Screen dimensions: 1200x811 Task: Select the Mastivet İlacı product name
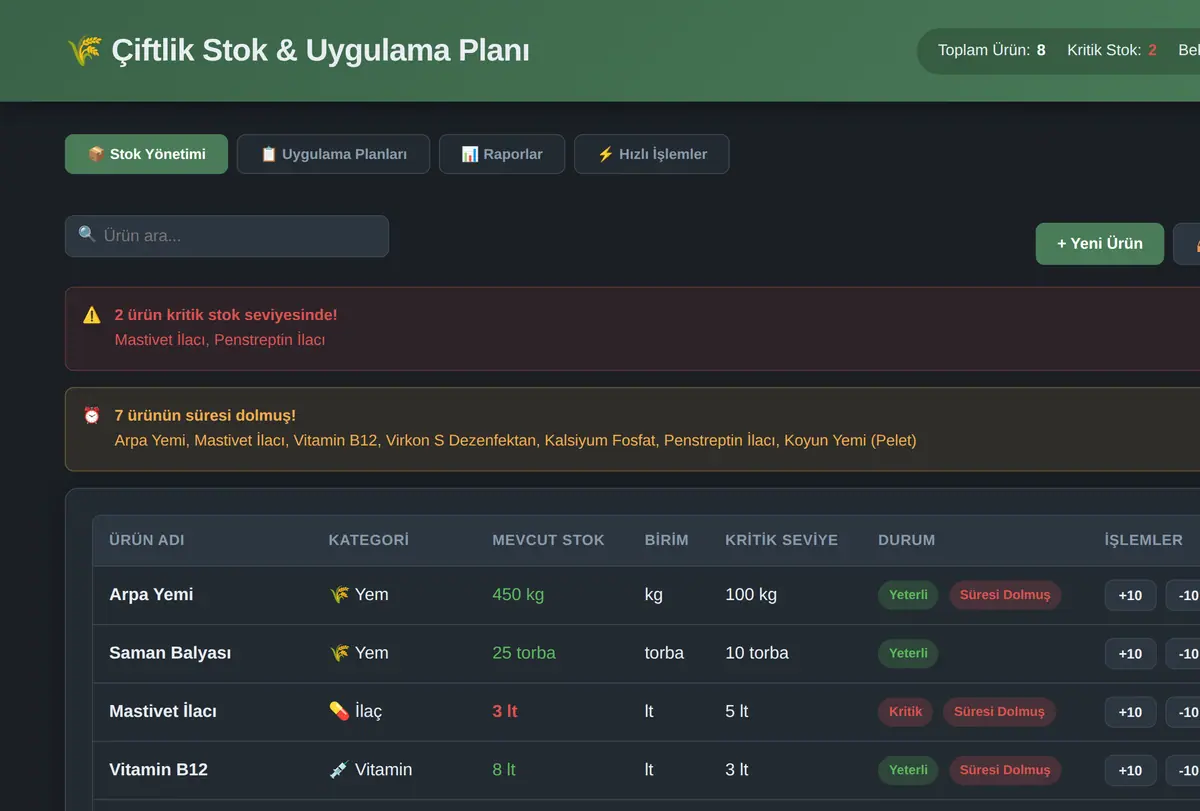tap(163, 711)
